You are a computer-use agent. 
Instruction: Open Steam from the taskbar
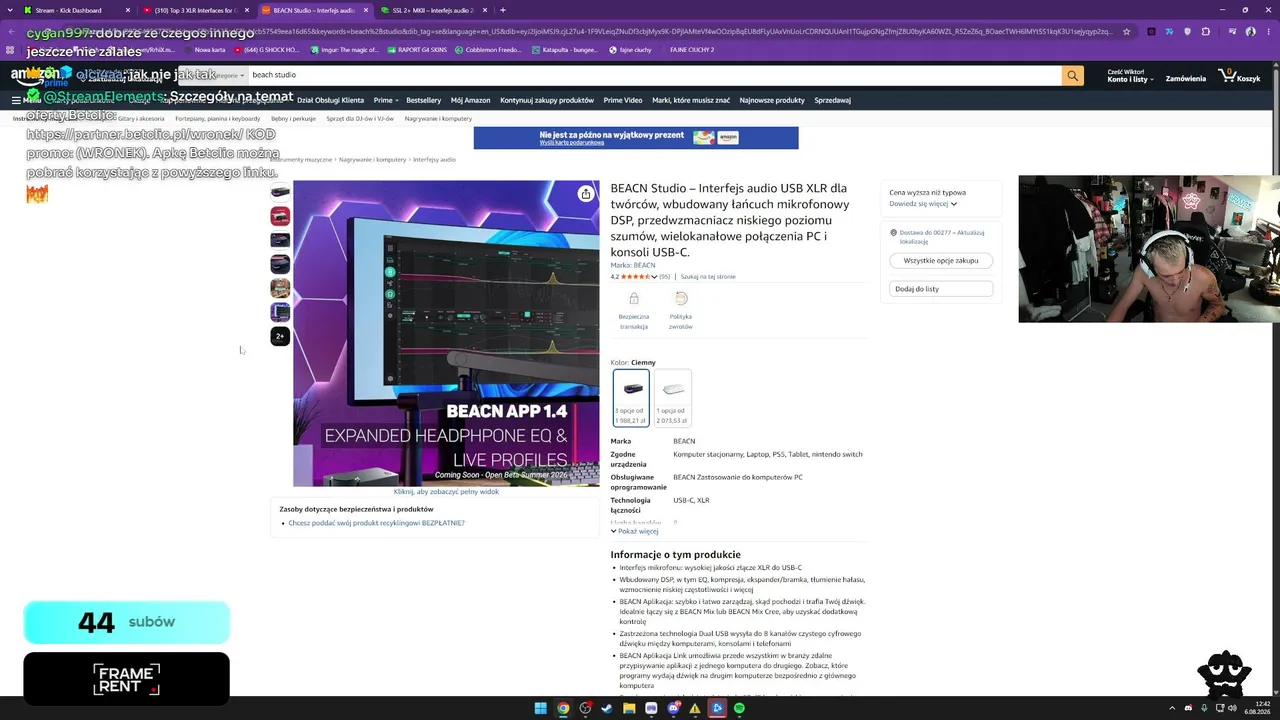pyautogui.click(x=607, y=708)
